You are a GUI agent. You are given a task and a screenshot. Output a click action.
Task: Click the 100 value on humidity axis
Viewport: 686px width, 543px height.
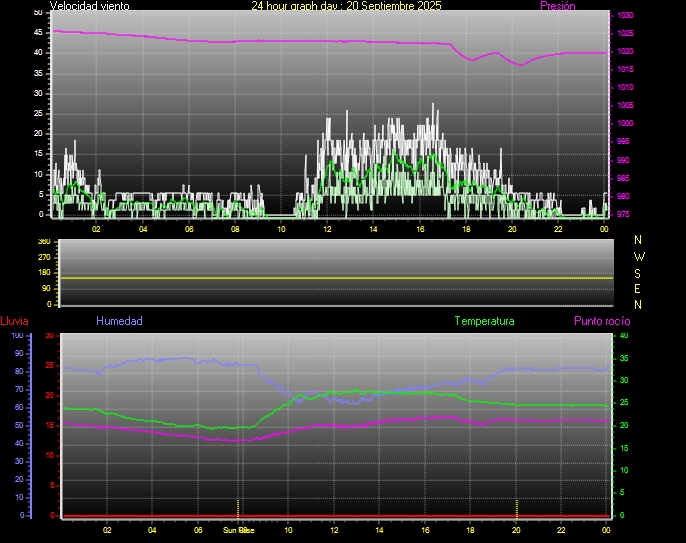pyautogui.click(x=17, y=336)
